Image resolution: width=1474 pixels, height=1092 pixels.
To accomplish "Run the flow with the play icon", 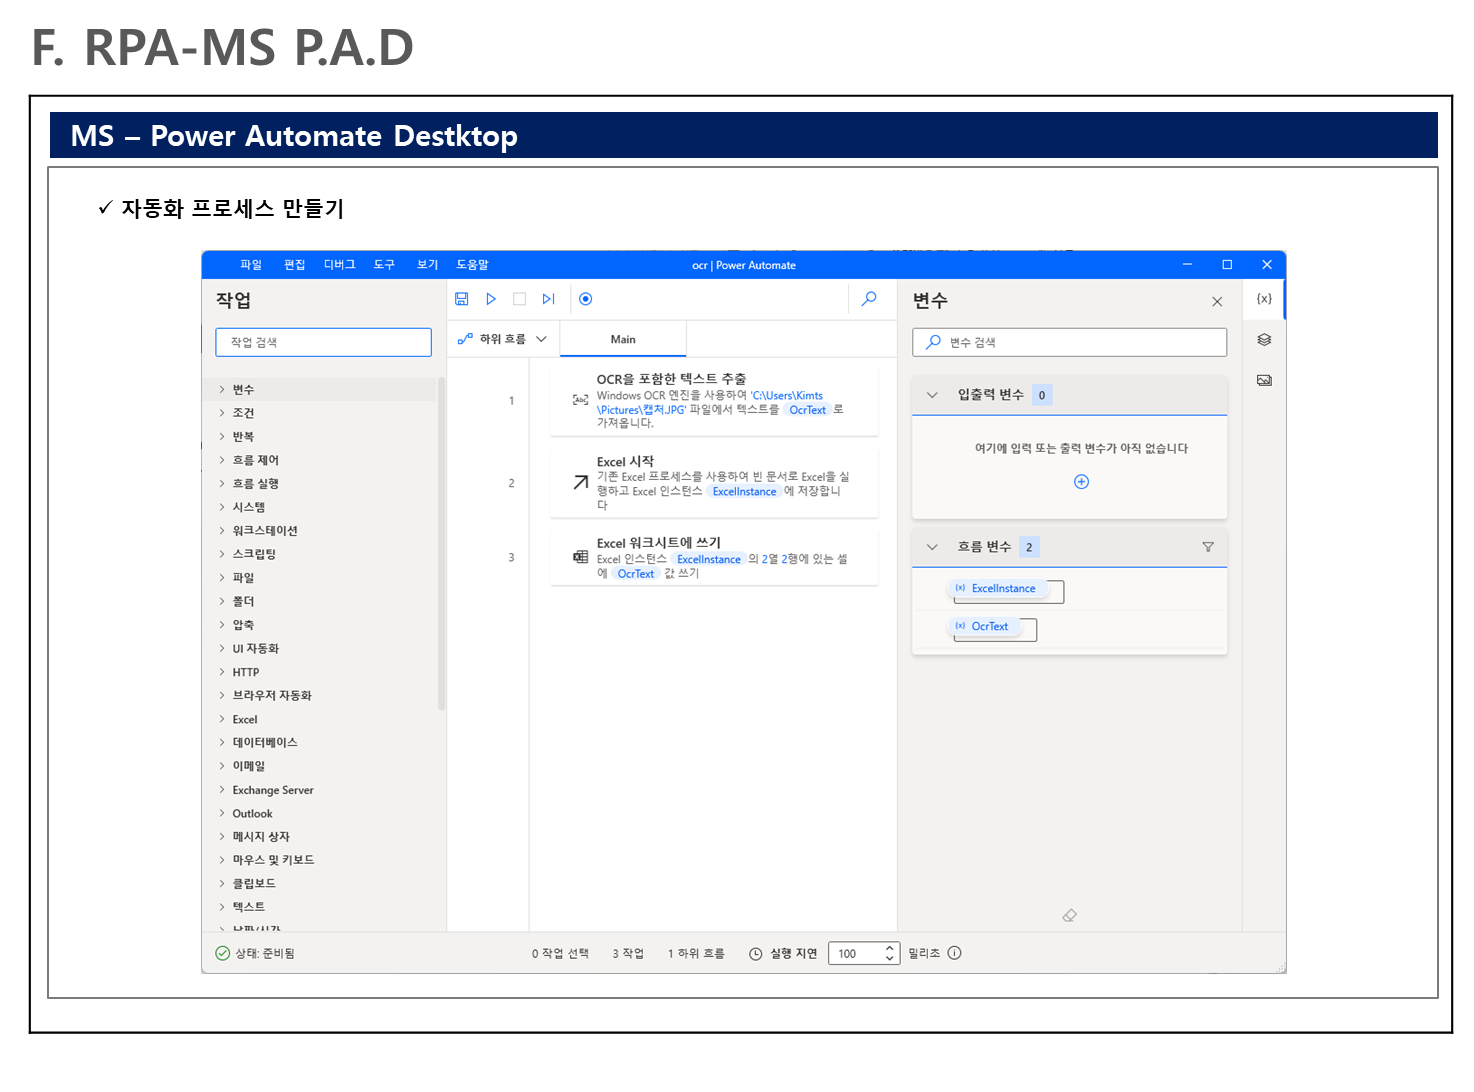I will [491, 299].
